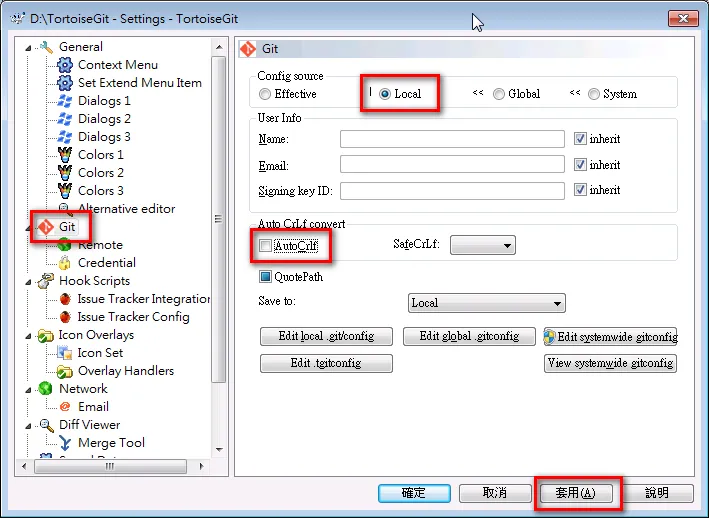Click the Credential padlock icon

65,263
